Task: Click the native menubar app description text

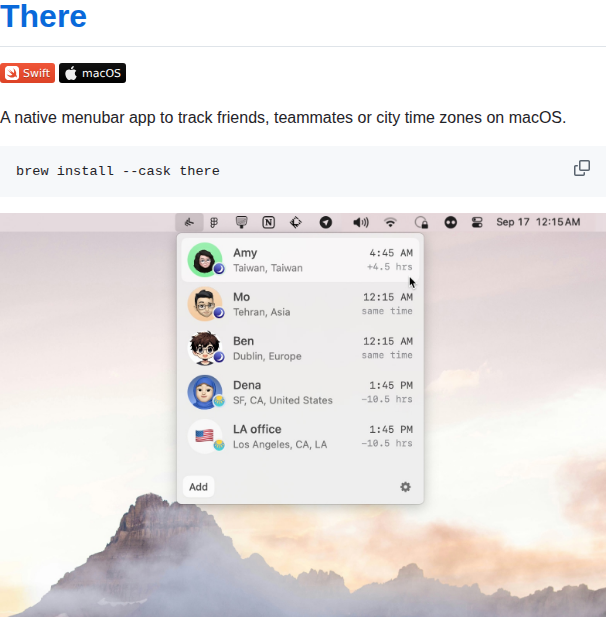Action: [283, 117]
